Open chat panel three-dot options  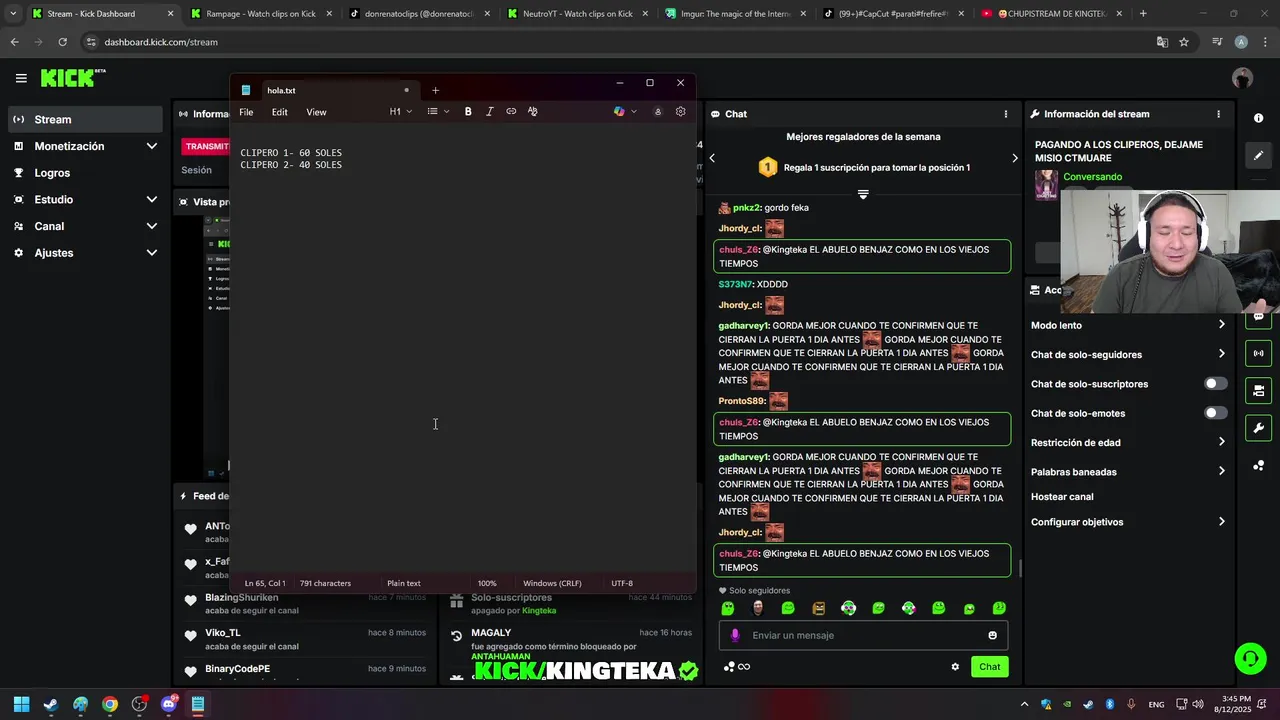click(x=1006, y=114)
